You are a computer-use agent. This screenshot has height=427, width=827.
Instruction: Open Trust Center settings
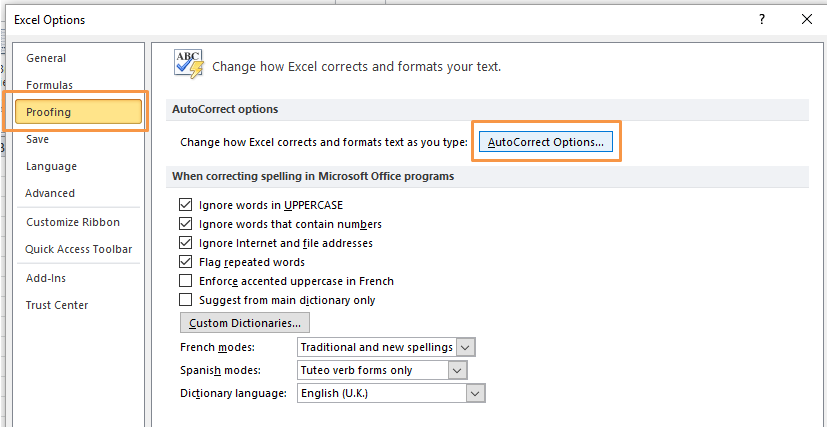pyautogui.click(x=57, y=305)
